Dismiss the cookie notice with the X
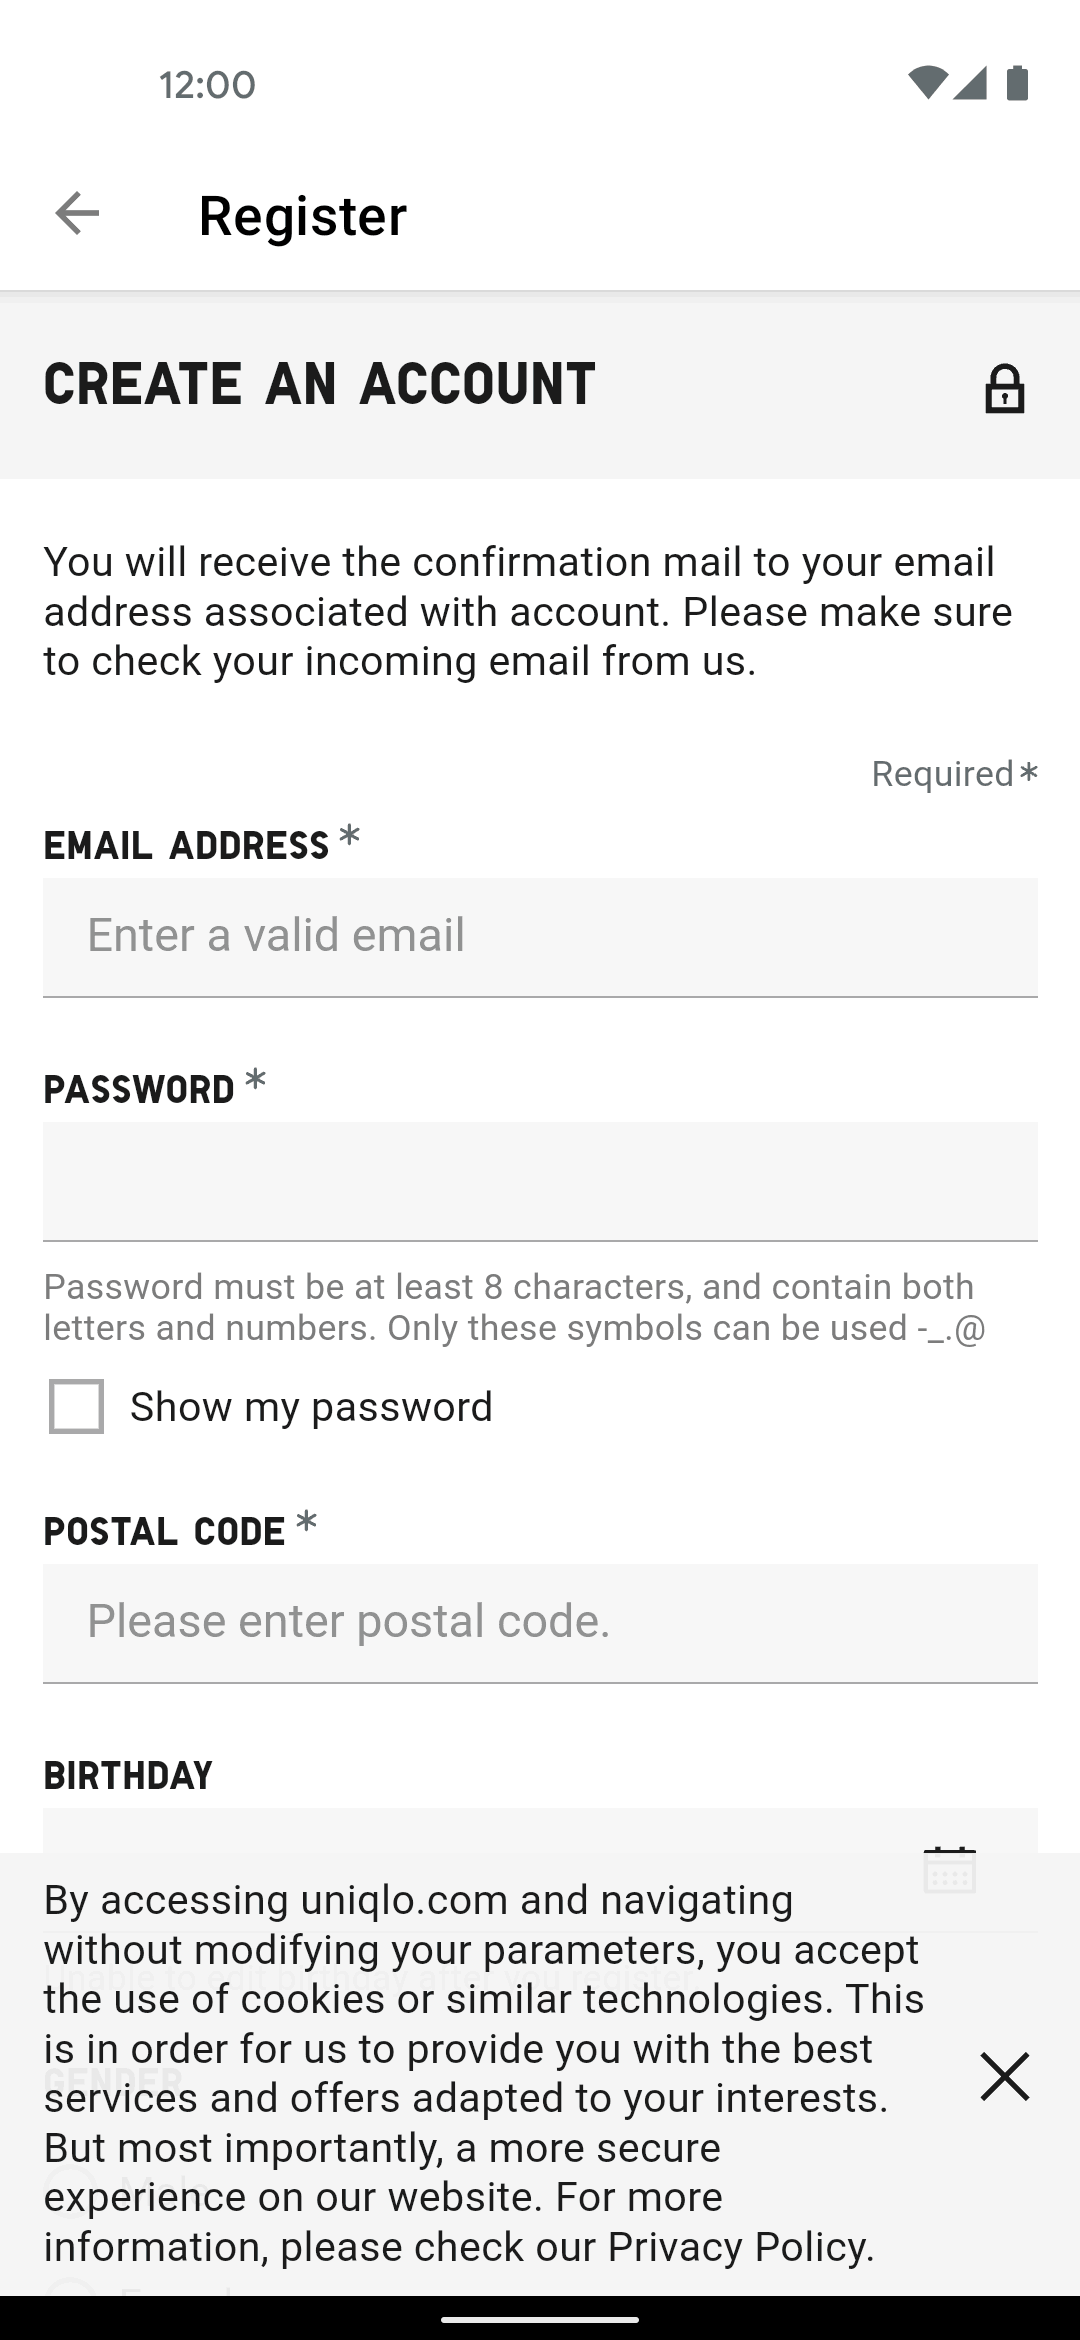Image resolution: width=1080 pixels, height=2340 pixels. (1004, 2076)
